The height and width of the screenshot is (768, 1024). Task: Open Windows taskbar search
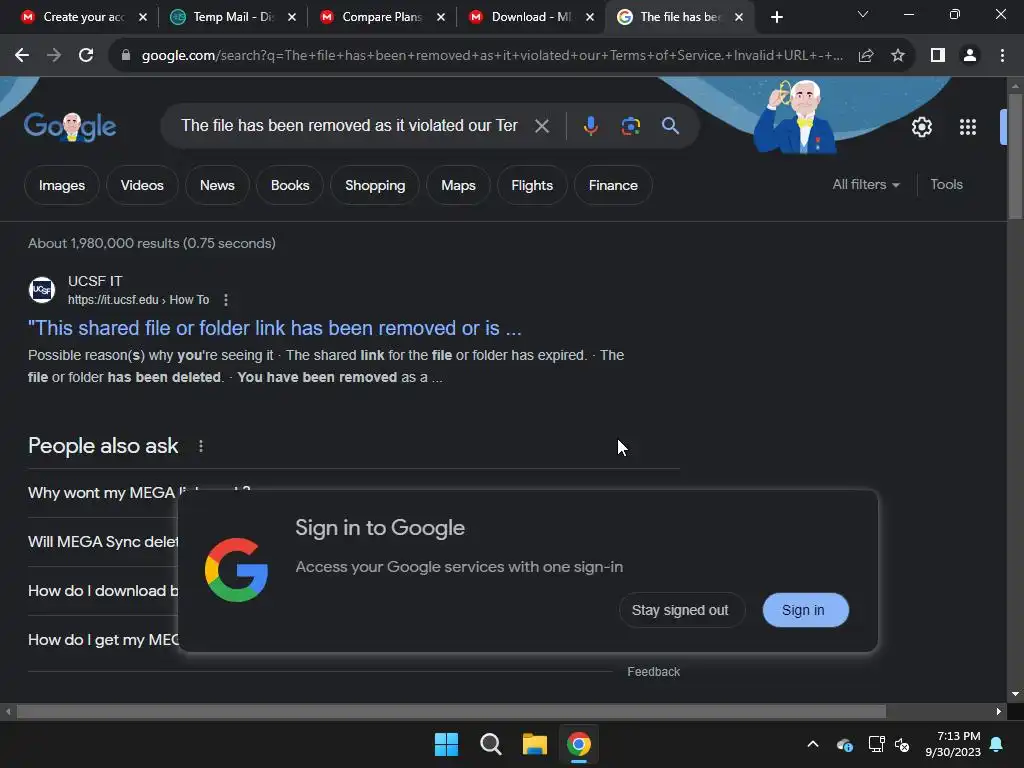coord(490,744)
